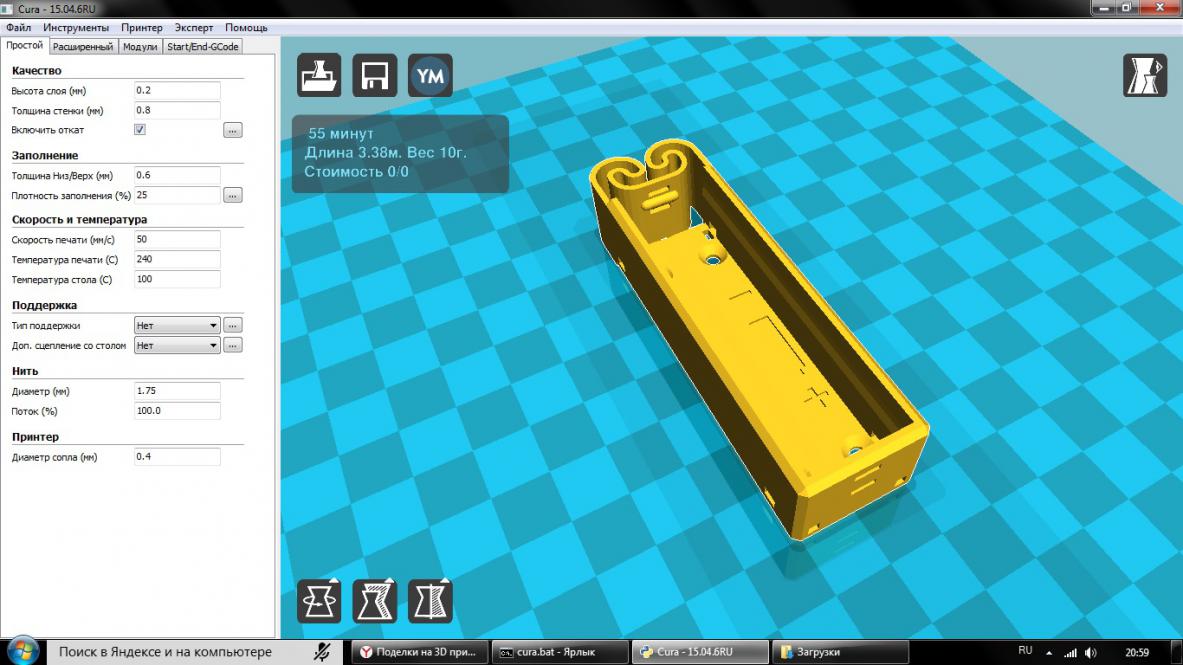Open the platform adhesion dropdown

coord(177,346)
